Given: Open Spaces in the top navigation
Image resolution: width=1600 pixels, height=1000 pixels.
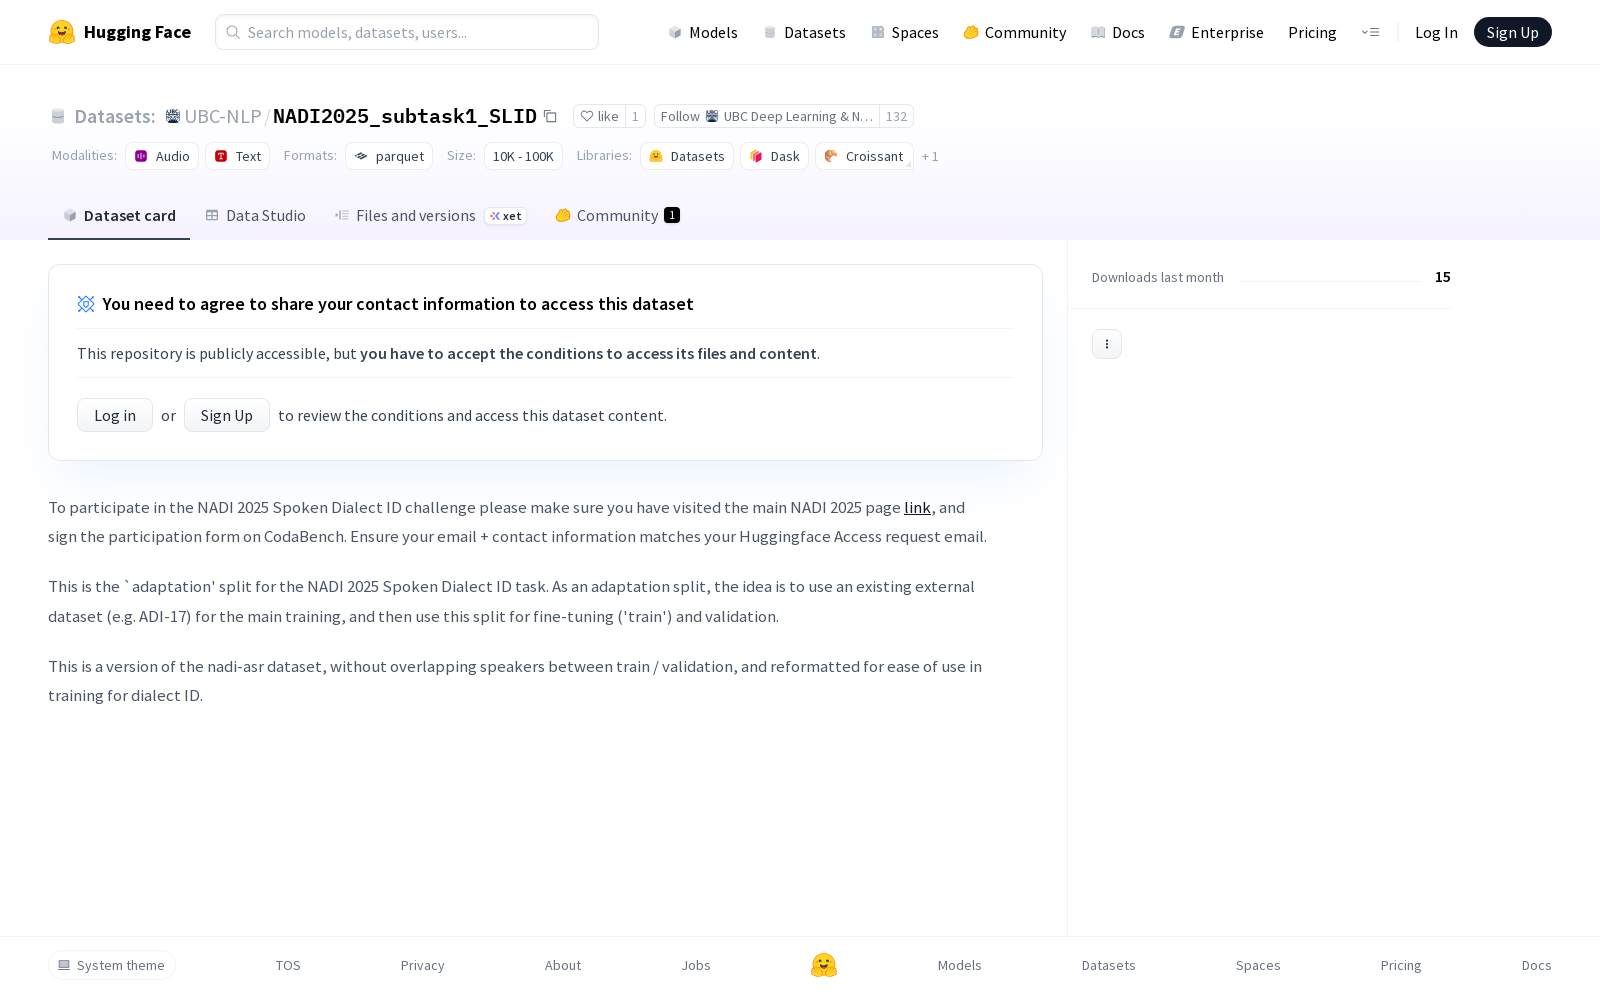Looking at the screenshot, I should click(x=904, y=32).
